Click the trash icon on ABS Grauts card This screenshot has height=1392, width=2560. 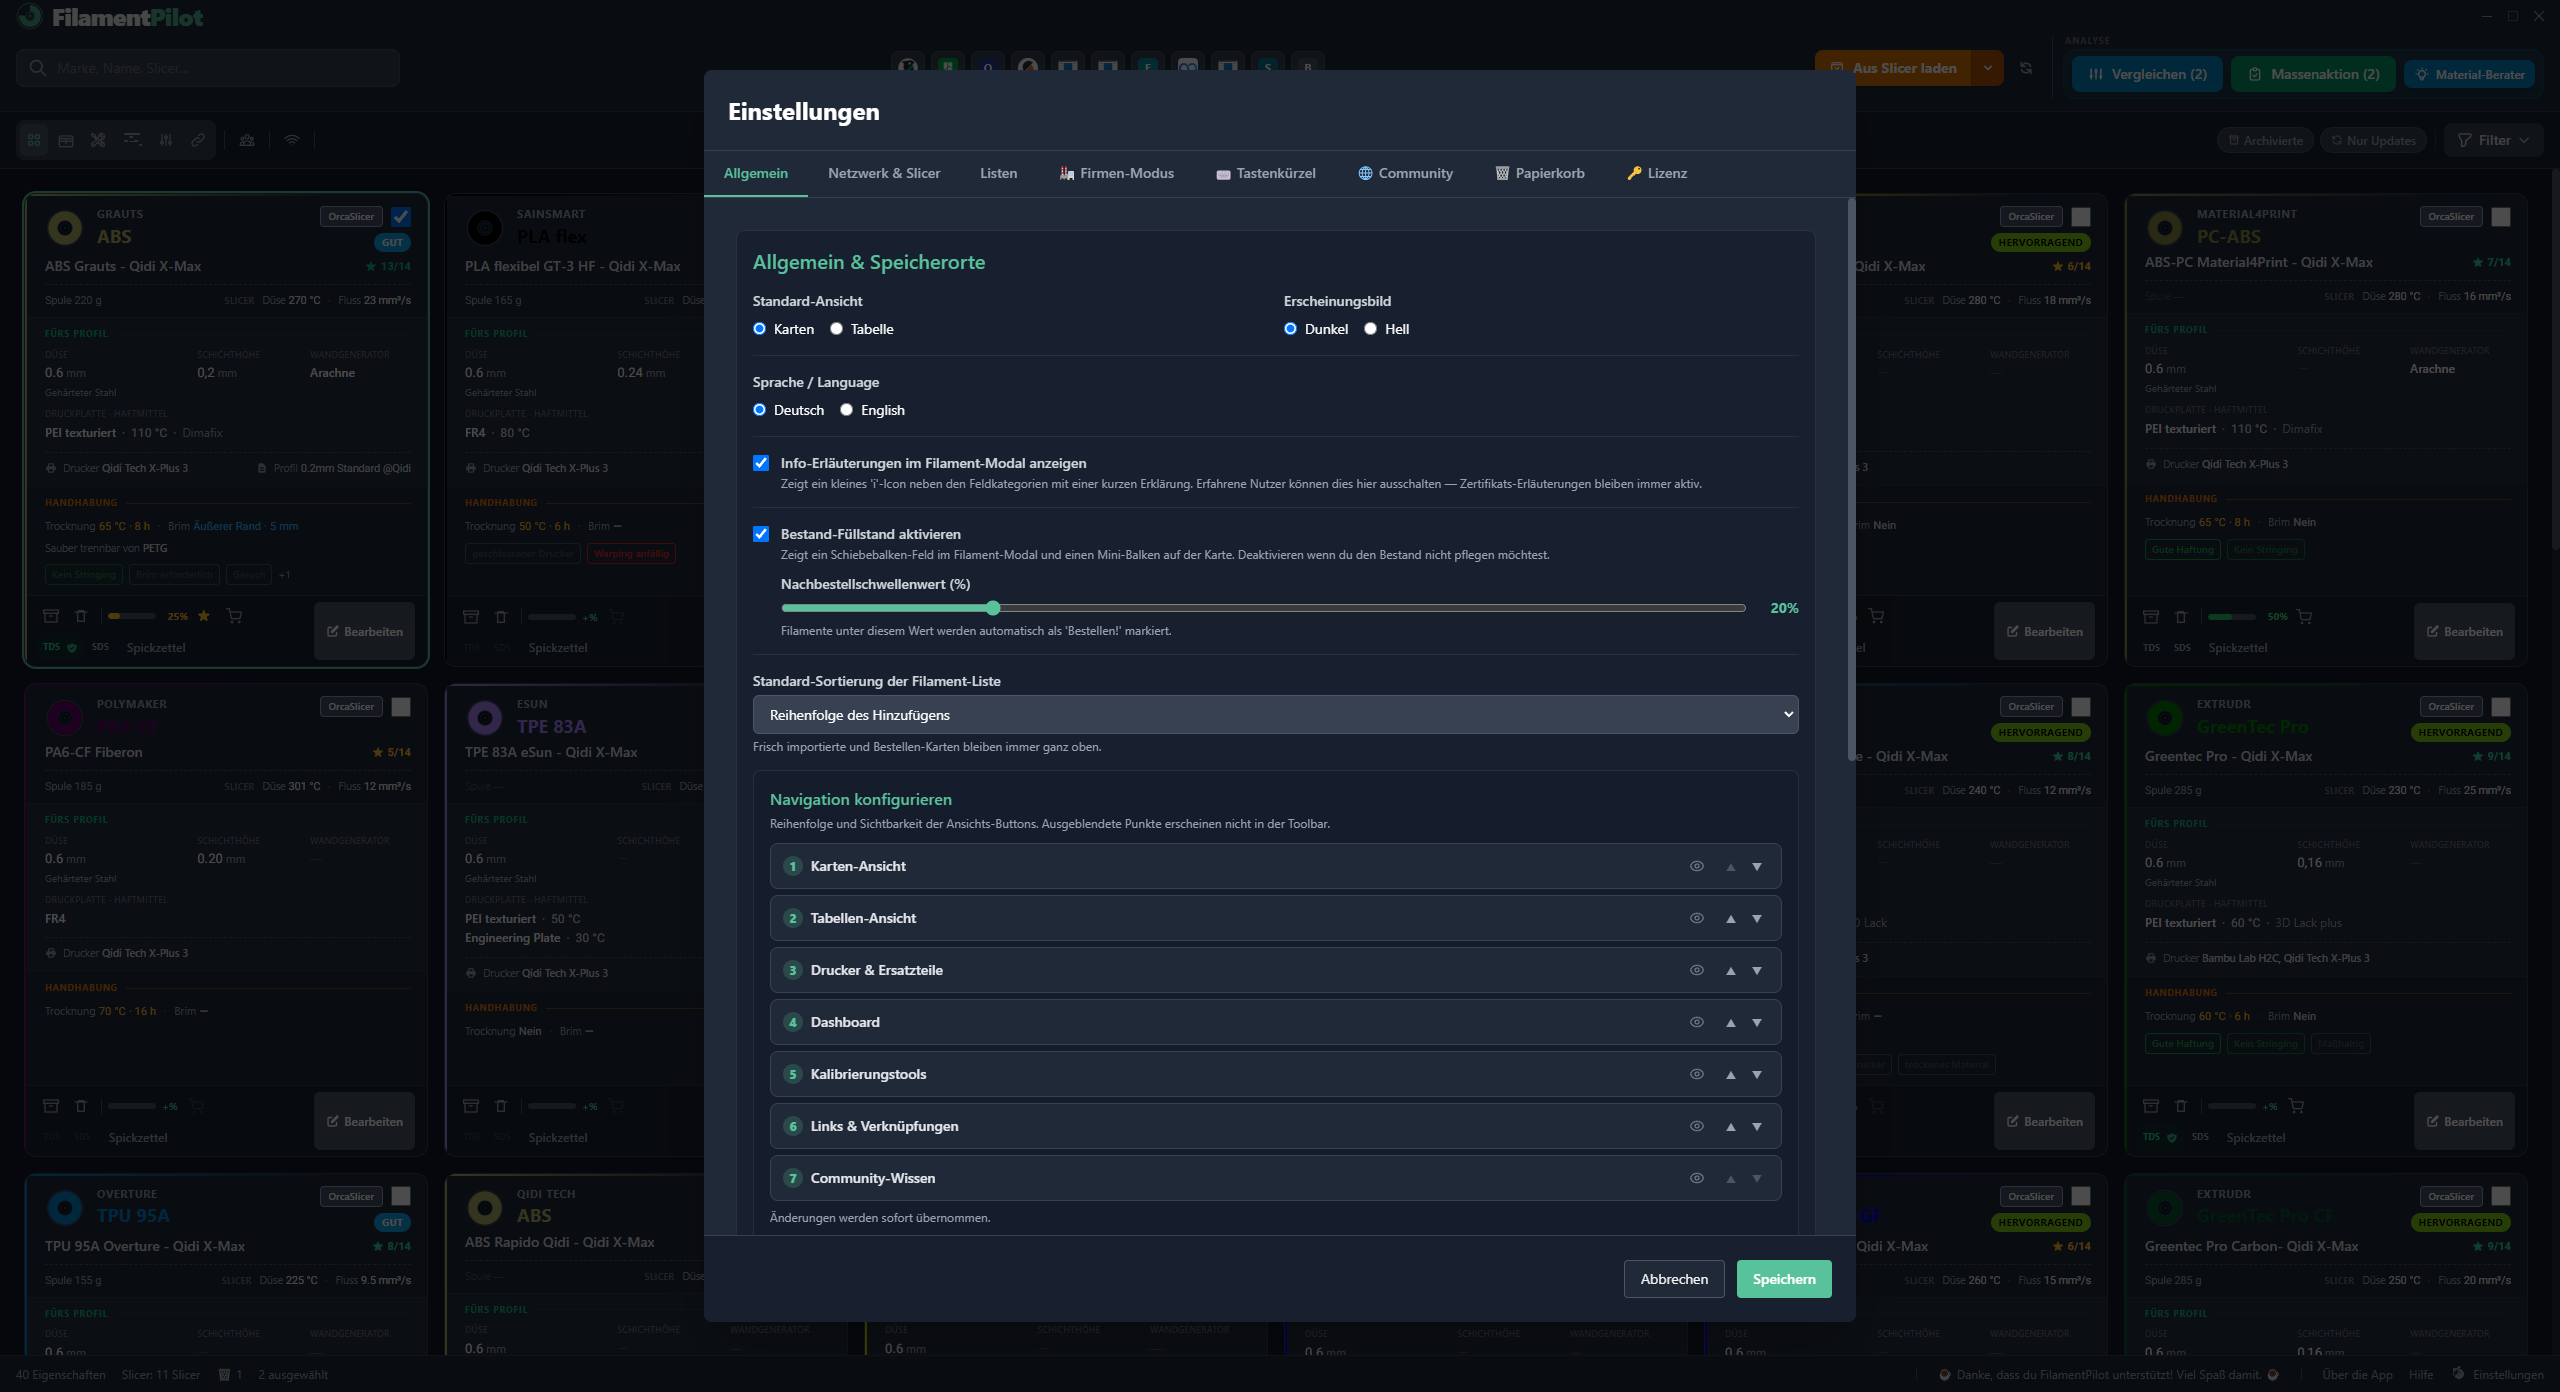[81, 616]
